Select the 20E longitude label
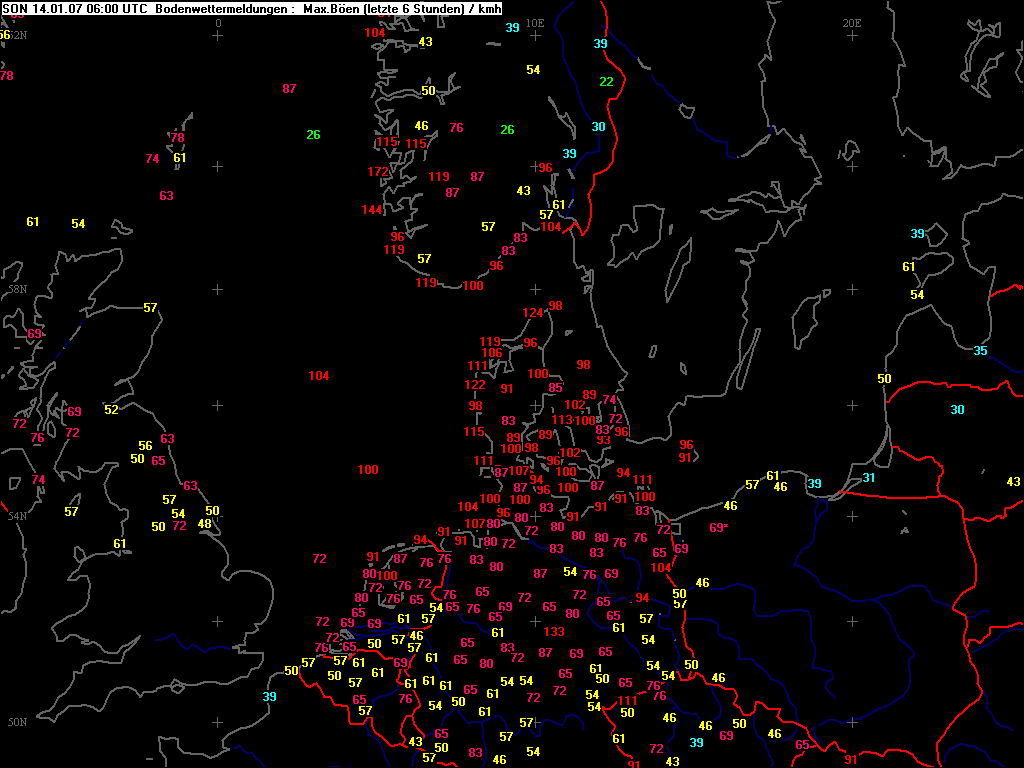This screenshot has height=768, width=1024. [852, 23]
